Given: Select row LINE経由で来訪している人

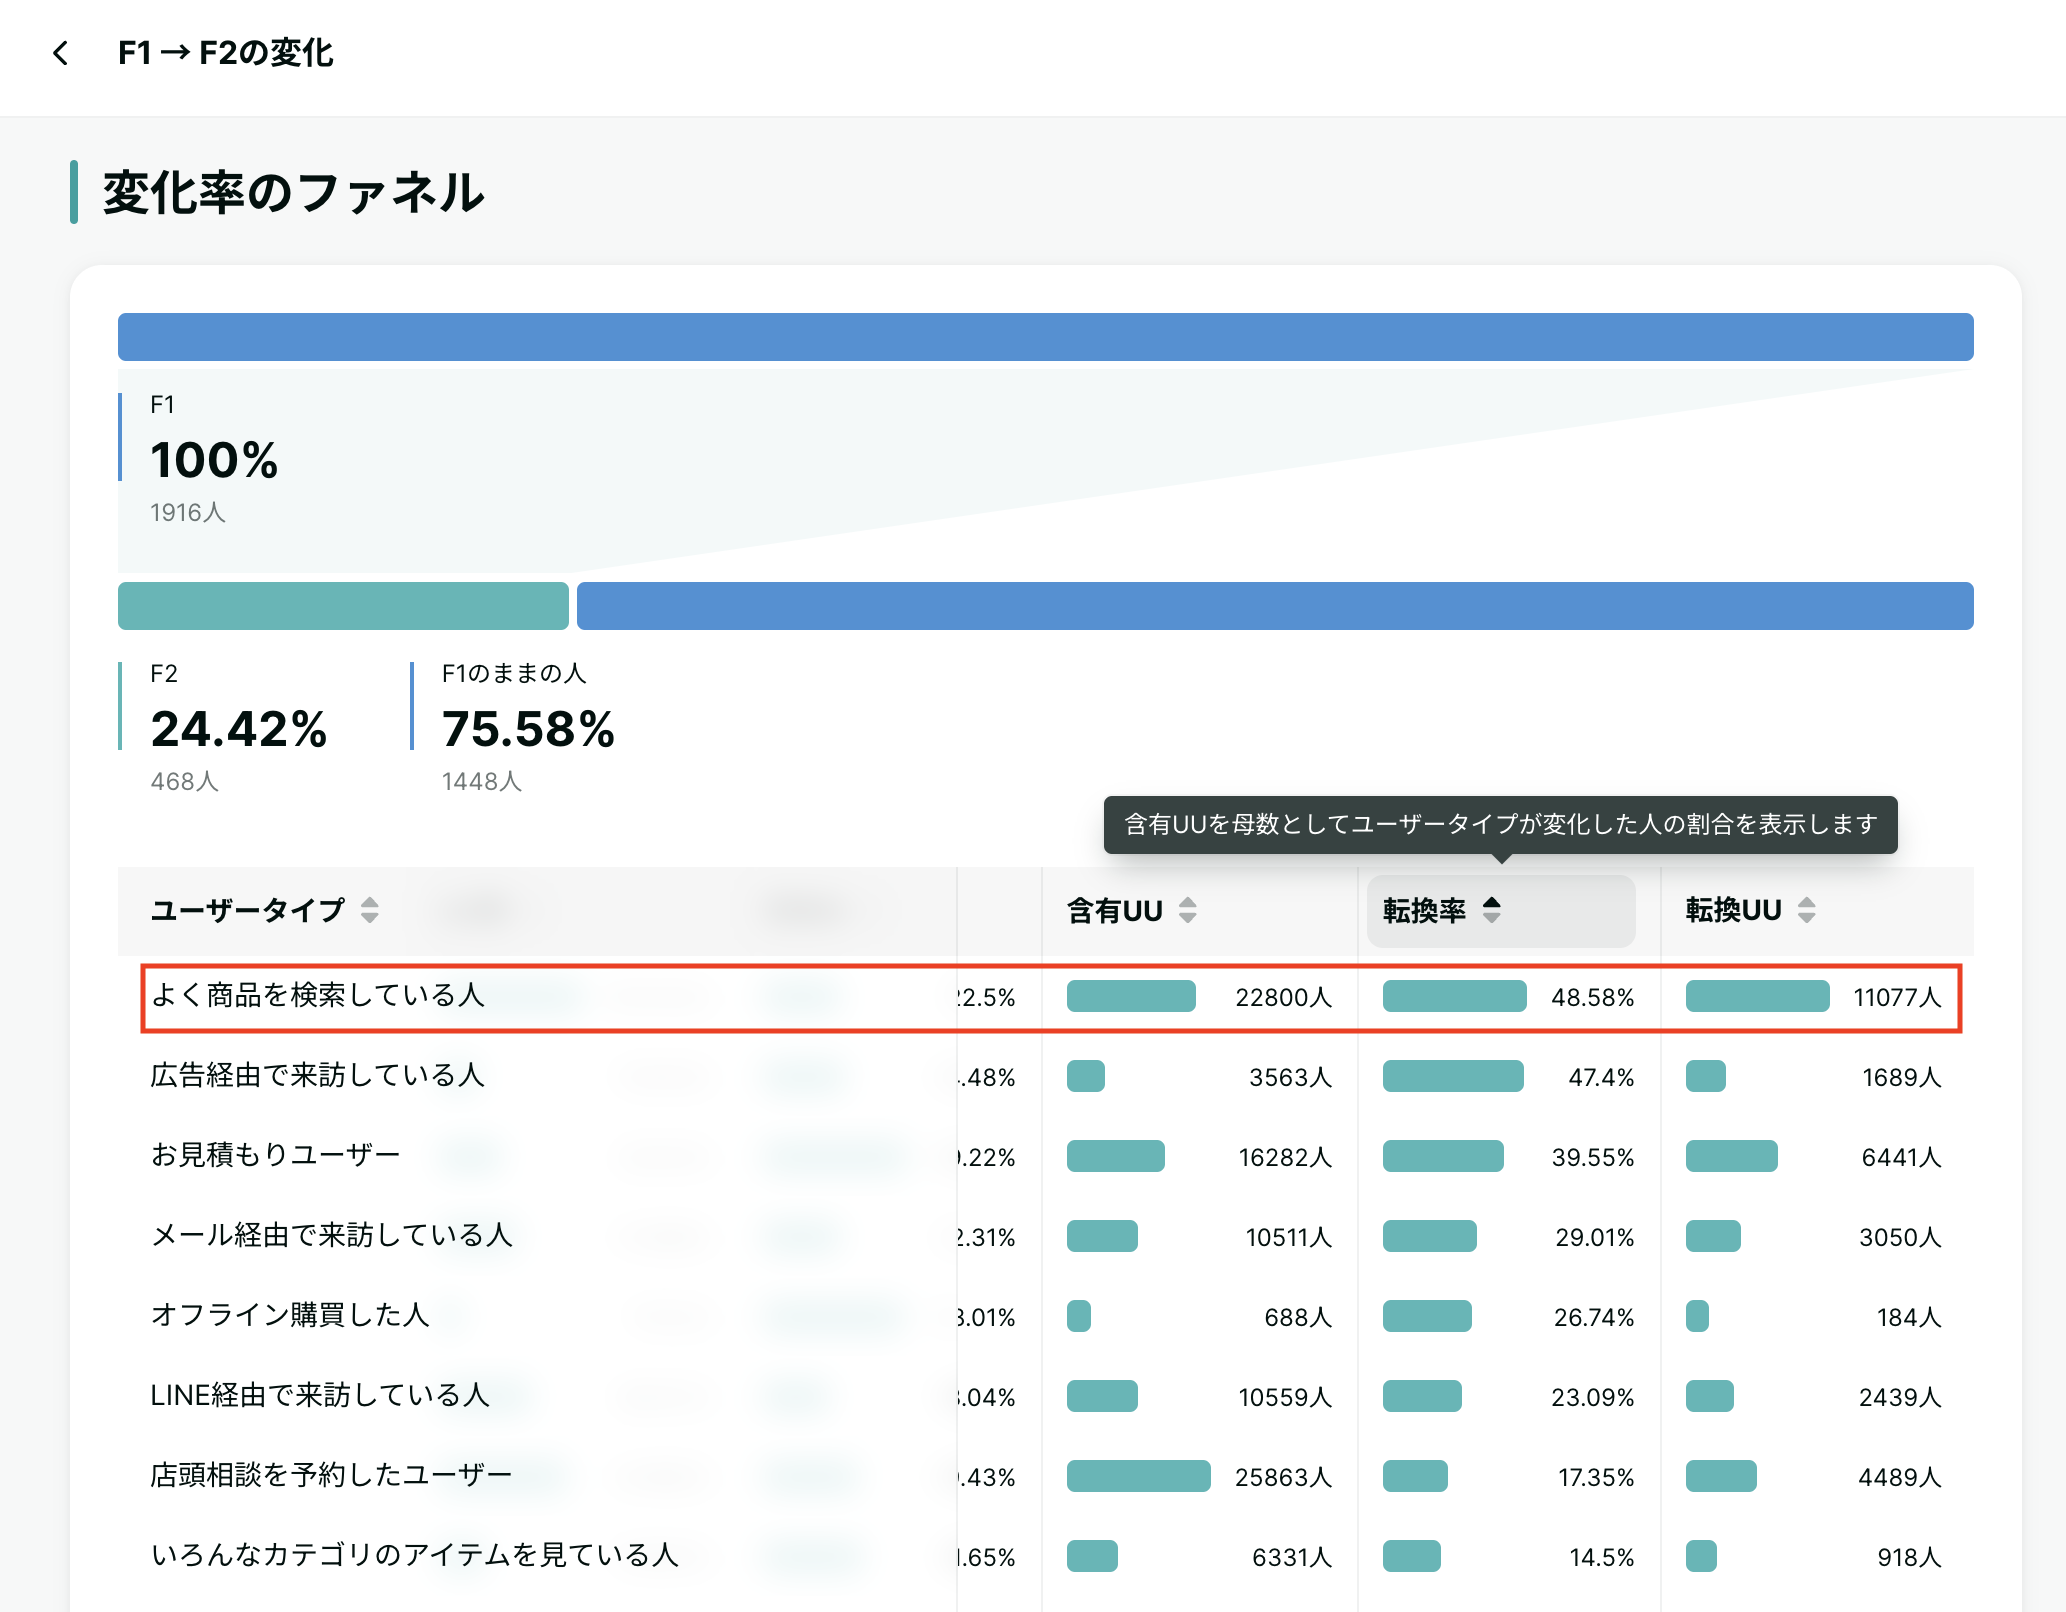Looking at the screenshot, I should [x=1046, y=1397].
